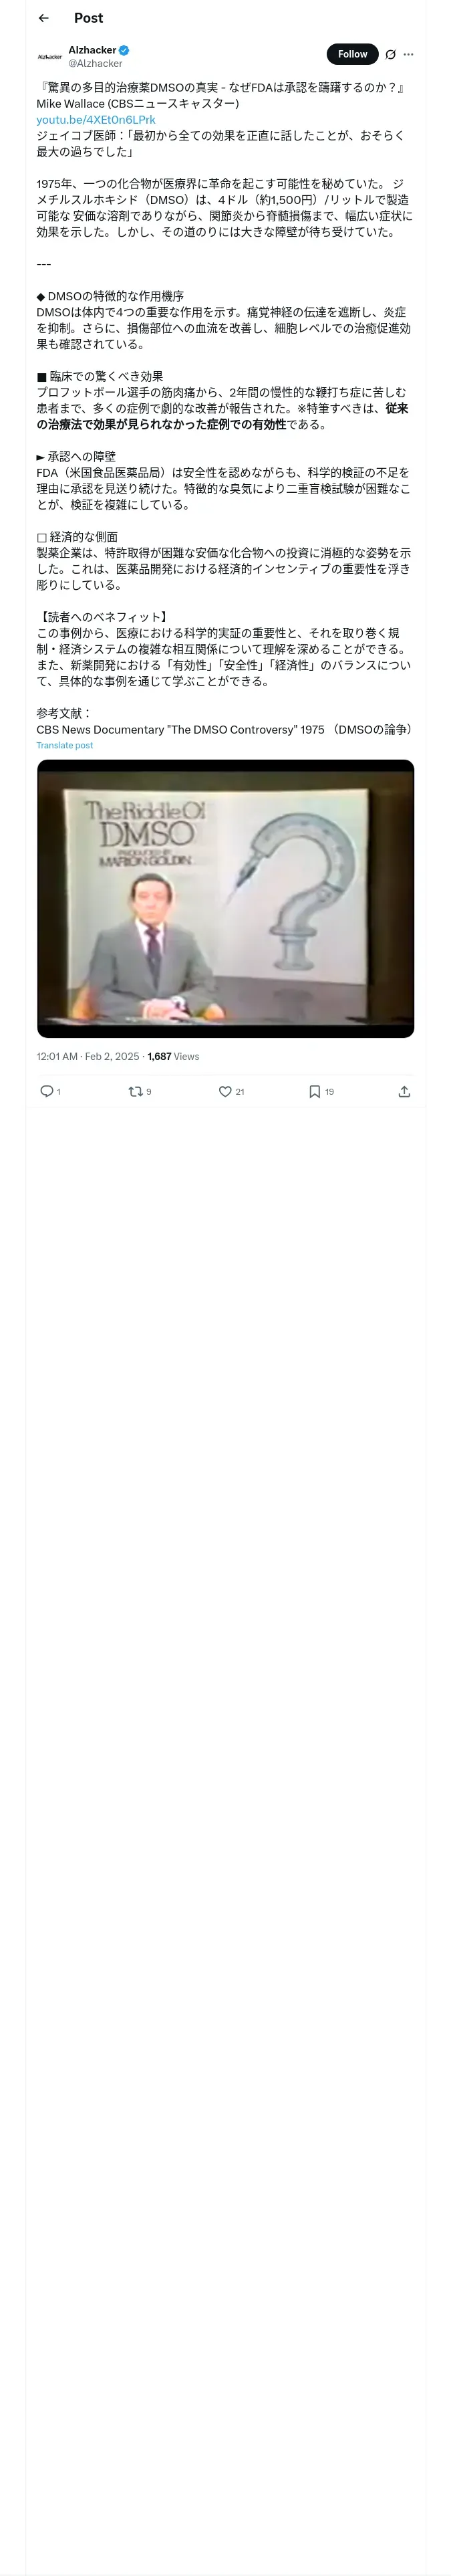This screenshot has width=451, height=2576.
Task: Follow the Alzhacker account
Action: point(352,54)
